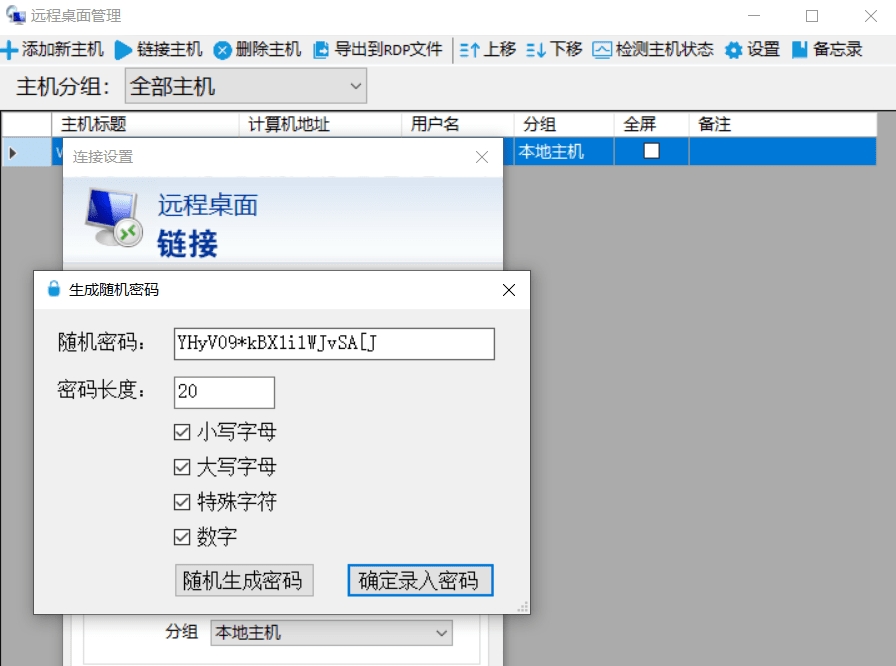
Task: Toggle the 全屏 checkbox in the host row
Action: [651, 151]
